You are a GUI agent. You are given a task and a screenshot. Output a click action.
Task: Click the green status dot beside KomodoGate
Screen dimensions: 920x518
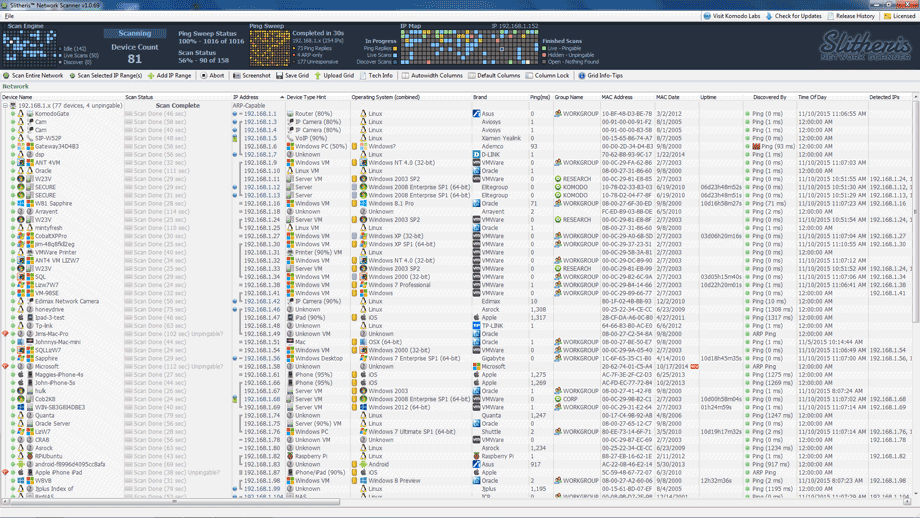point(13,114)
